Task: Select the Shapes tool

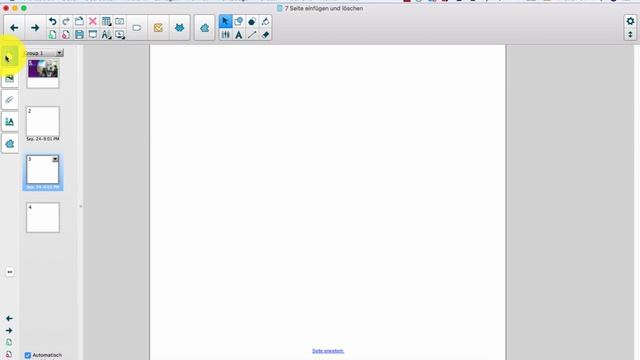Action: pyautogui.click(x=239, y=21)
